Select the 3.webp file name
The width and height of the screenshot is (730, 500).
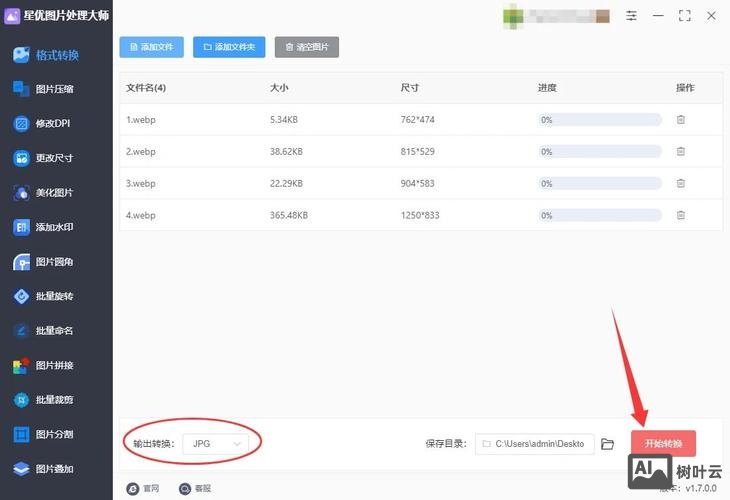click(141, 183)
